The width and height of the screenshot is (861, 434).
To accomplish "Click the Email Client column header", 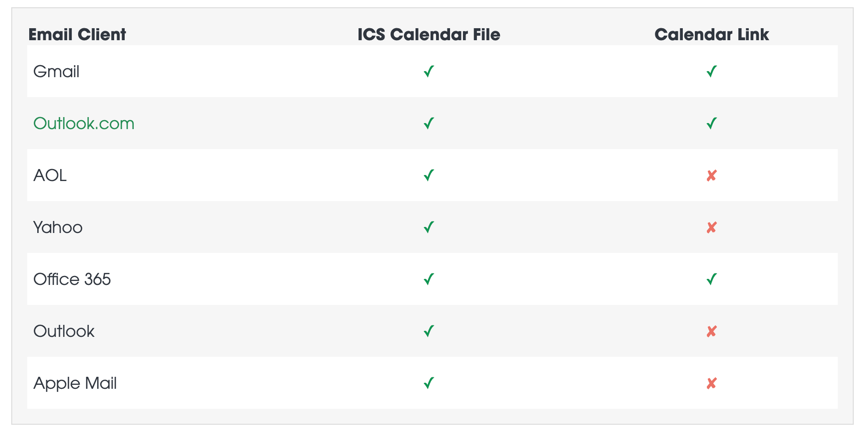I will (x=77, y=35).
